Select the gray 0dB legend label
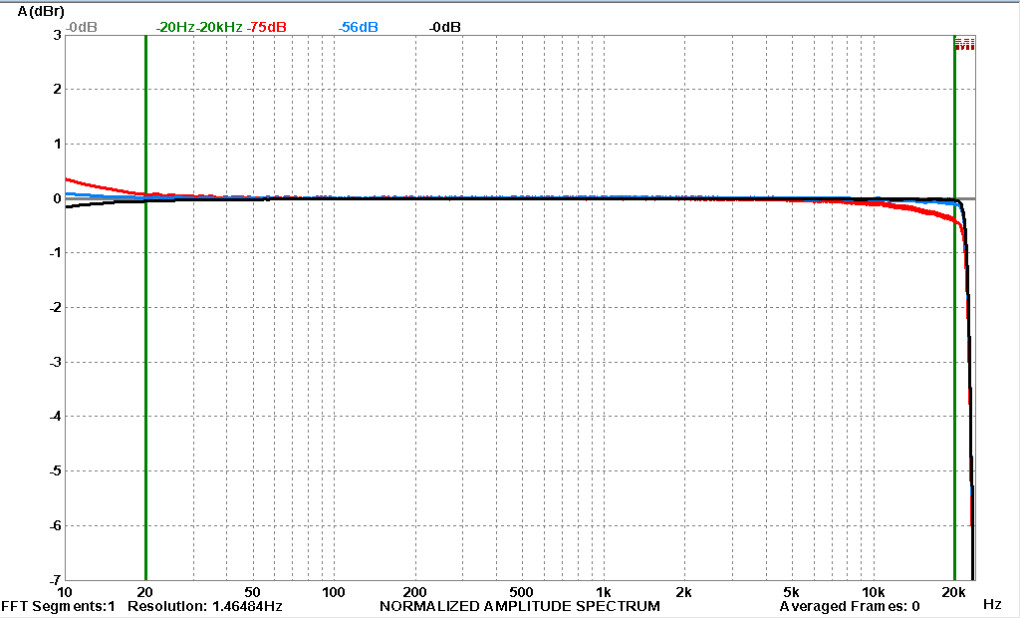1020x618 pixels. [x=81, y=27]
